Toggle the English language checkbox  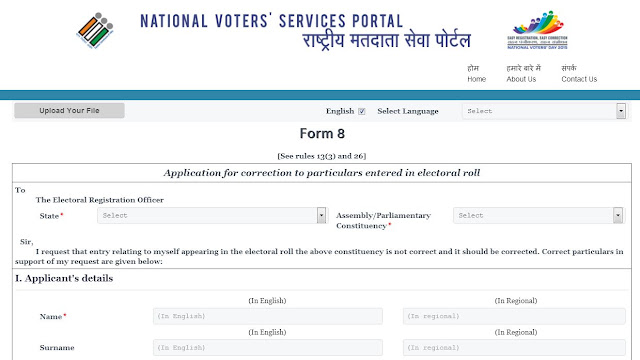362,111
